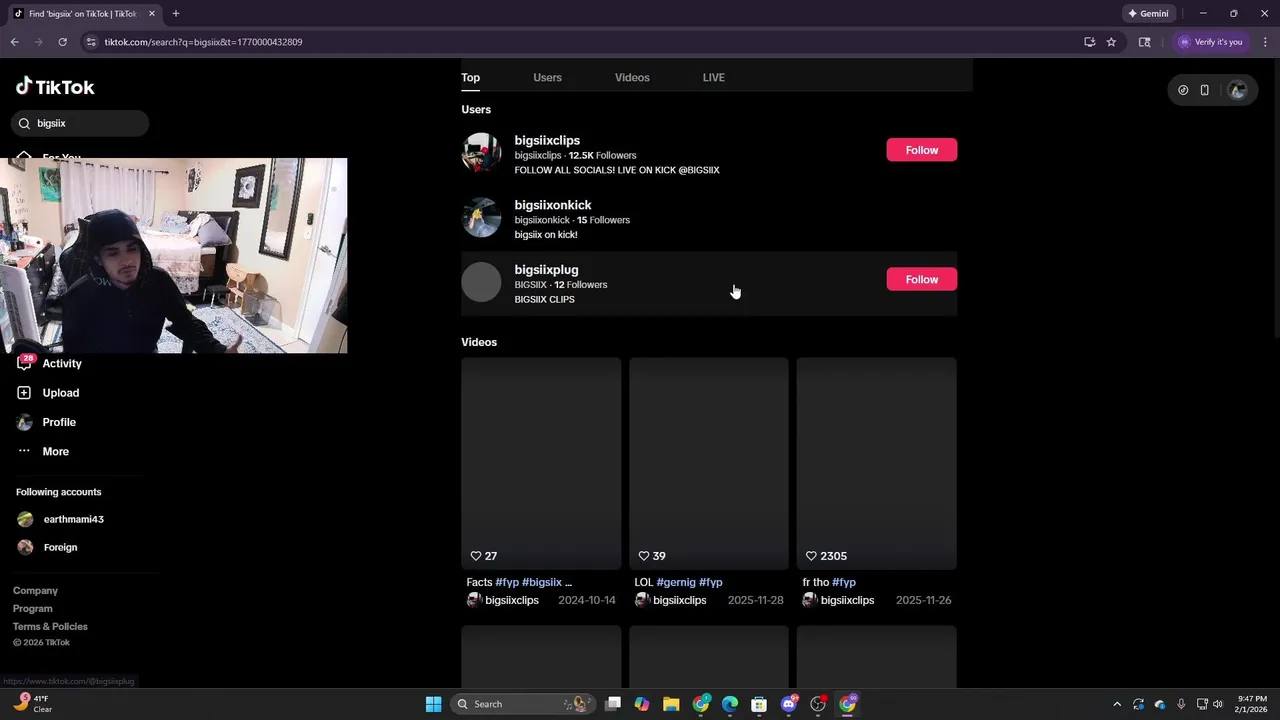Switch to the Videos tab

click(x=632, y=77)
